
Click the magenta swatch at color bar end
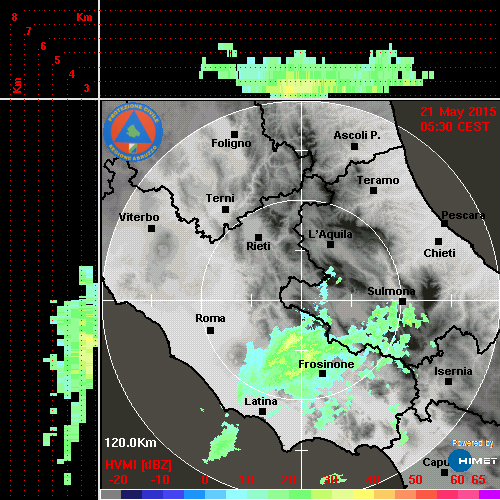tap(489, 494)
